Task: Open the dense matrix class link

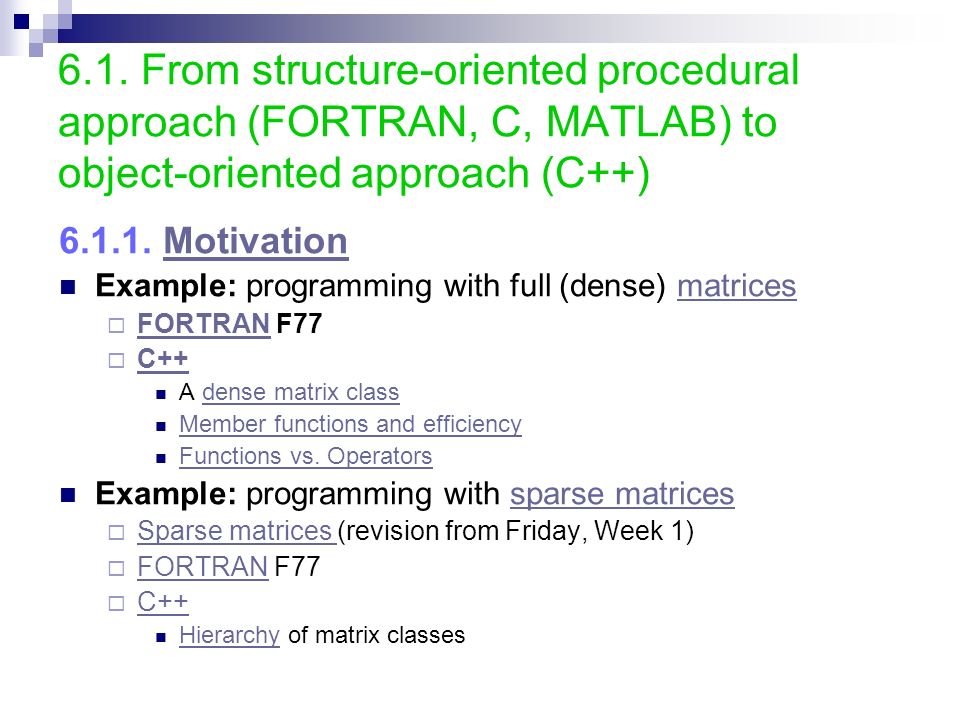Action: click(301, 392)
